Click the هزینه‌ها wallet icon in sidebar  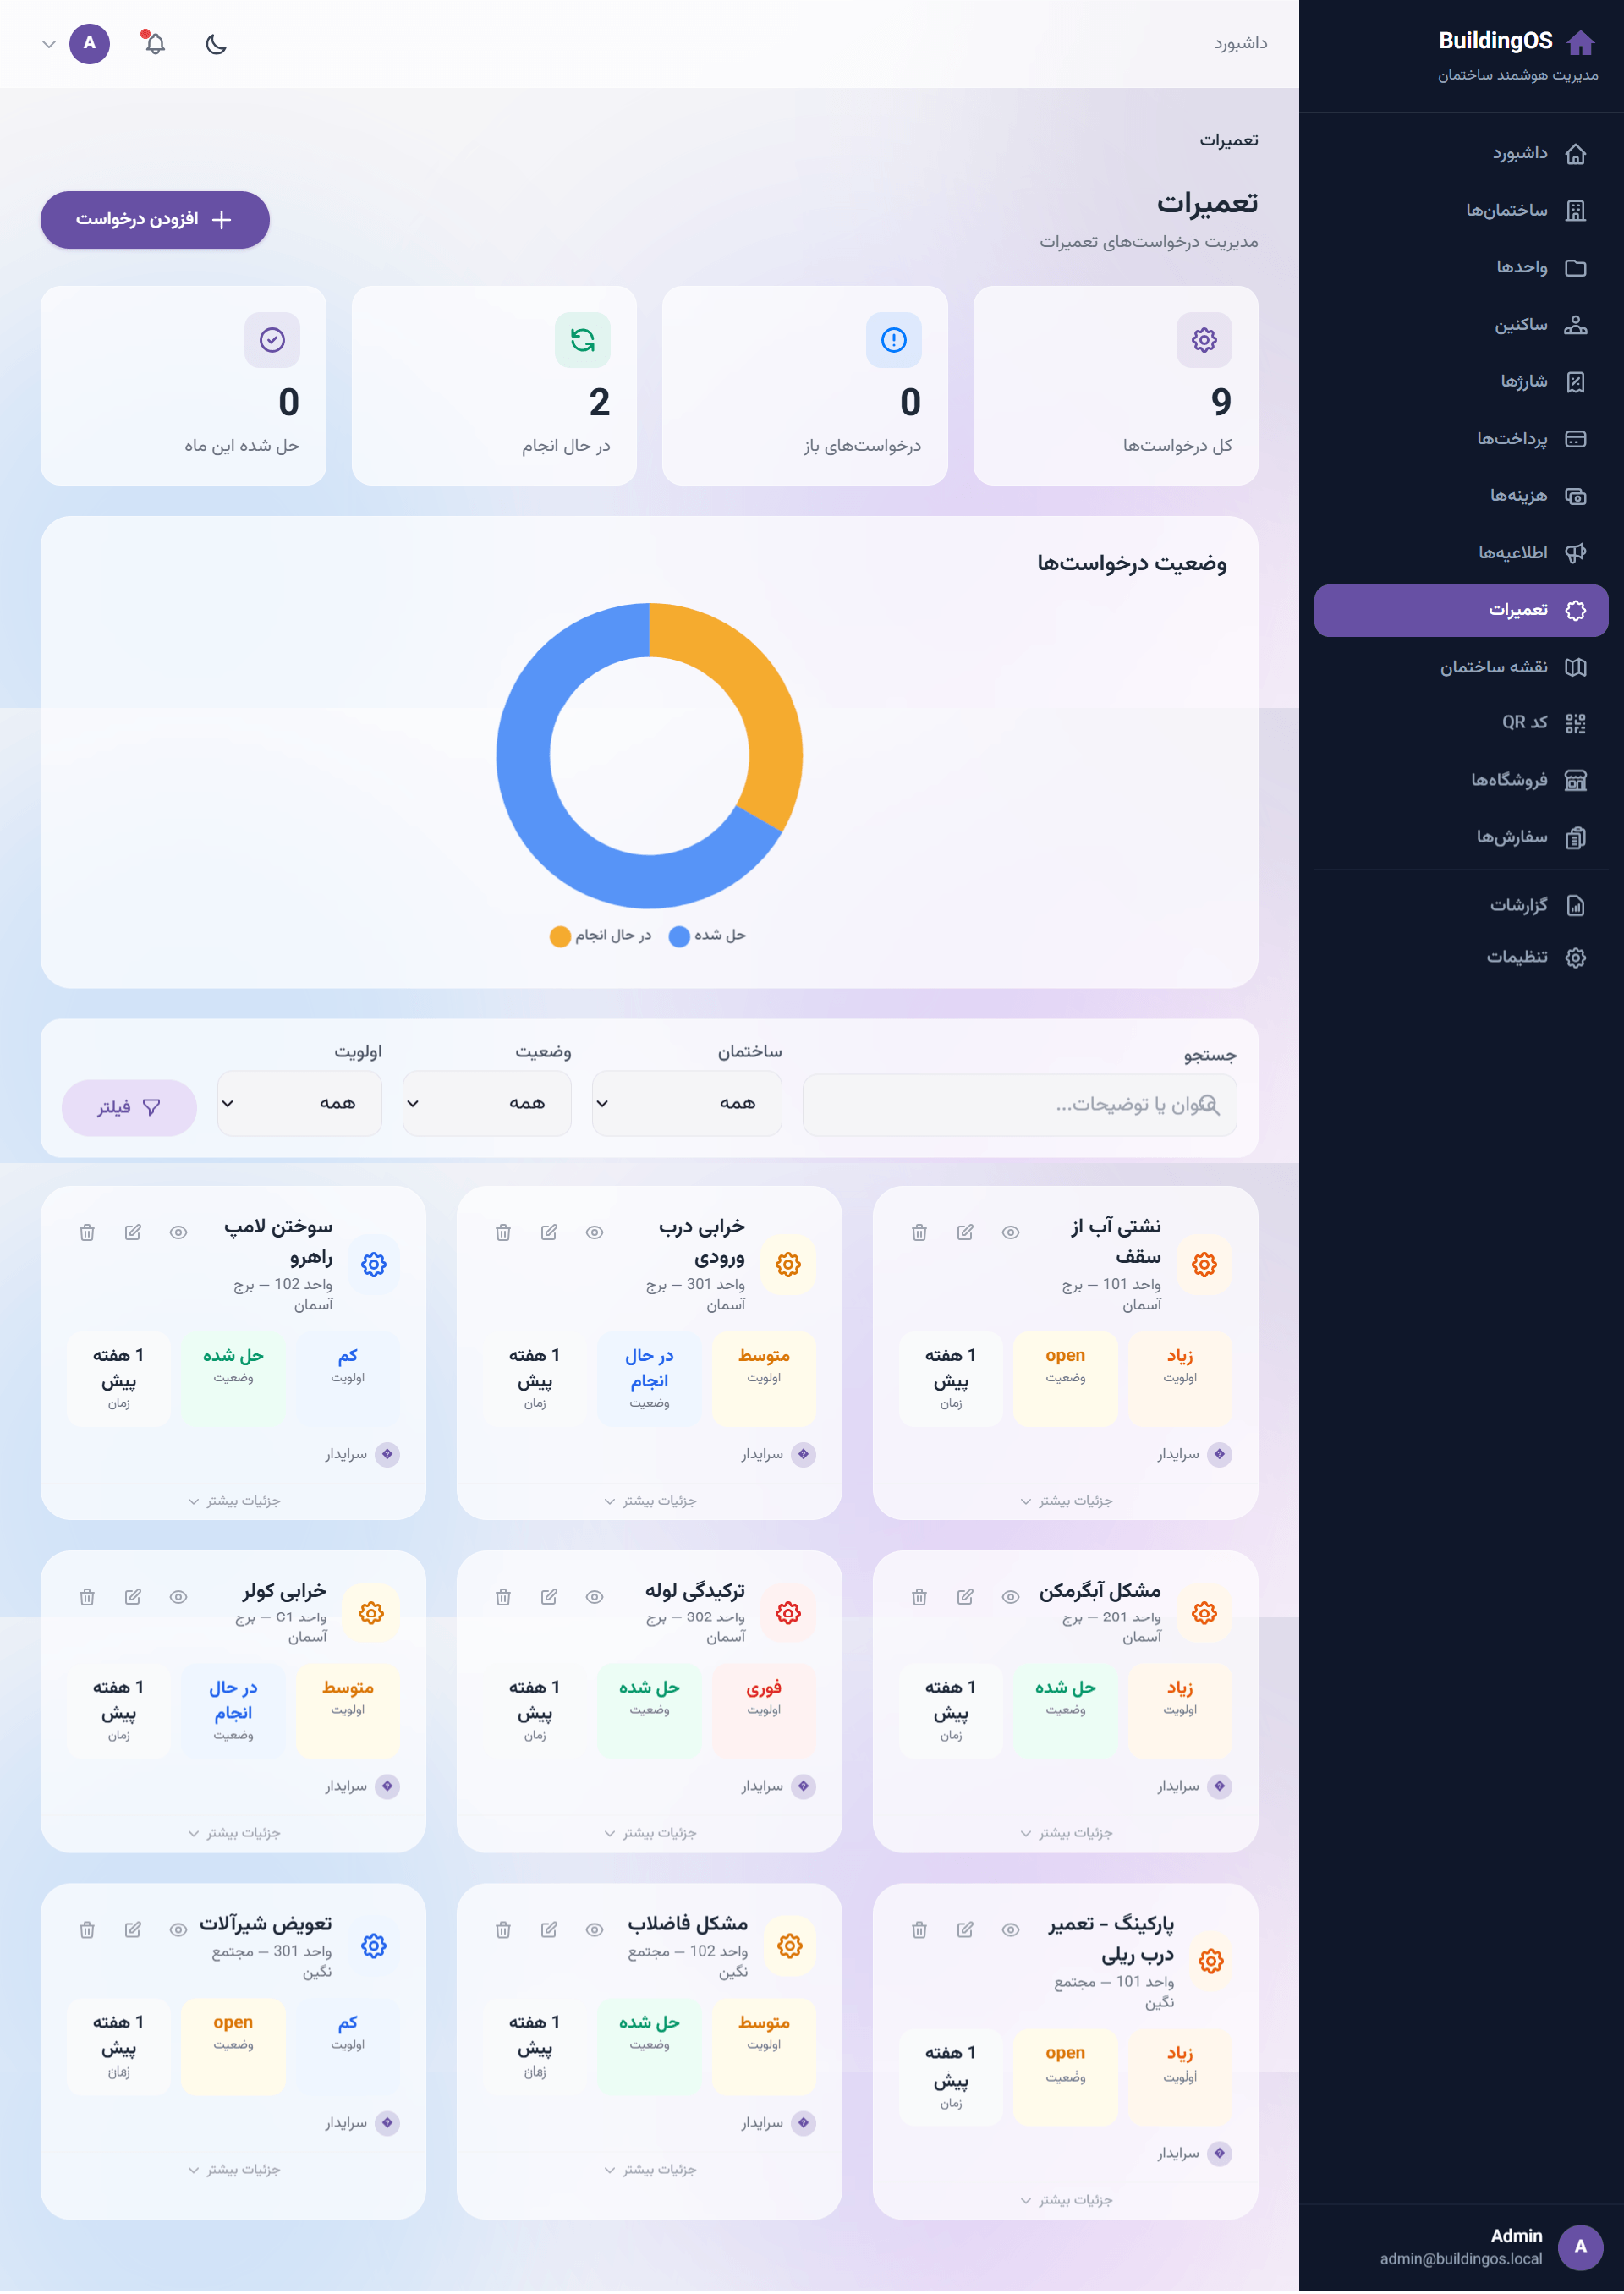[1575, 496]
